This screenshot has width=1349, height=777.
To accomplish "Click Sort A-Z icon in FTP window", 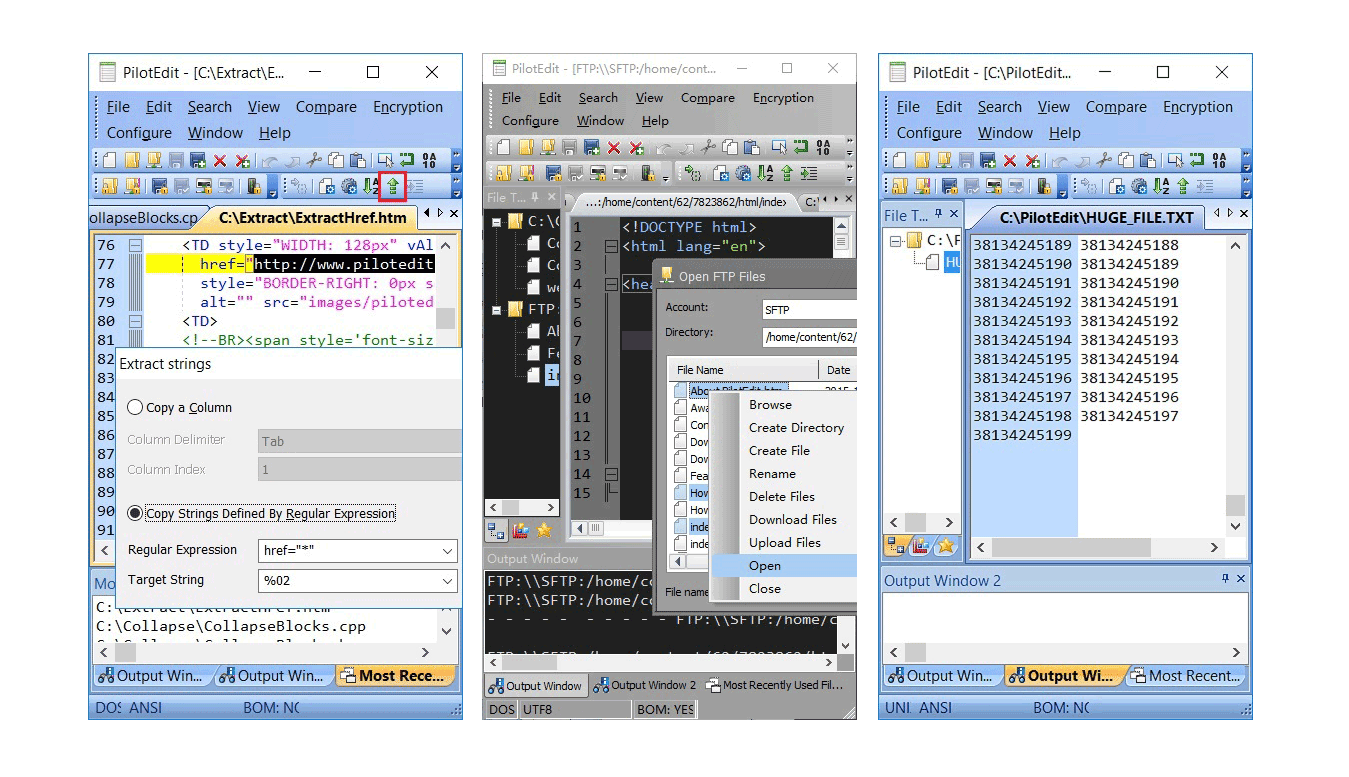I will [x=765, y=173].
